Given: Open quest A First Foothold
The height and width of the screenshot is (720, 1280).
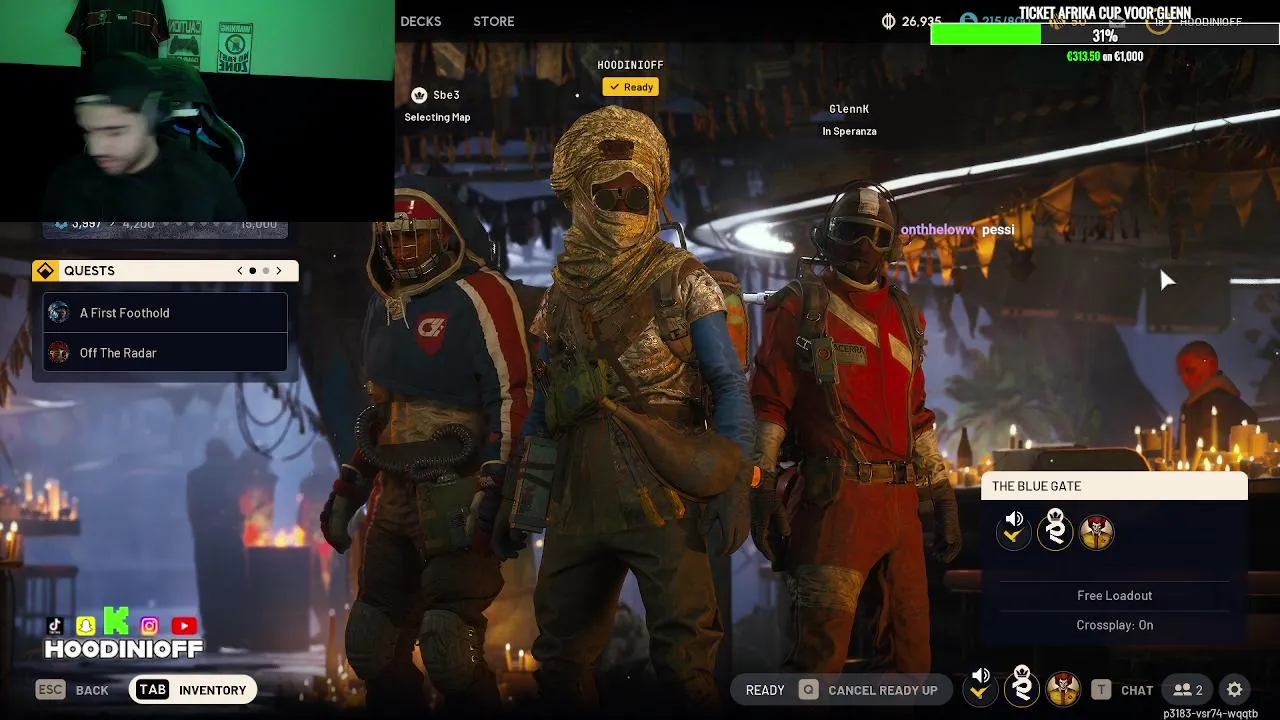Looking at the screenshot, I should (x=165, y=313).
